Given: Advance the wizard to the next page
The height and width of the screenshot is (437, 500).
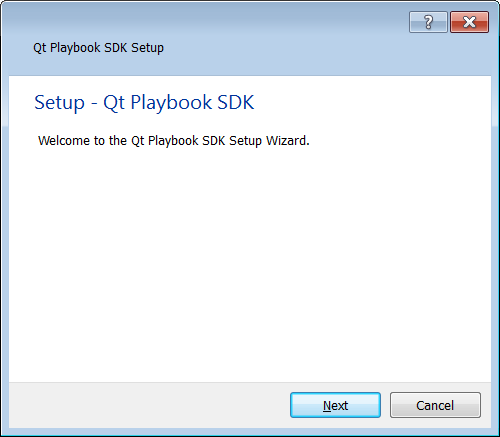Looking at the screenshot, I should [335, 405].
